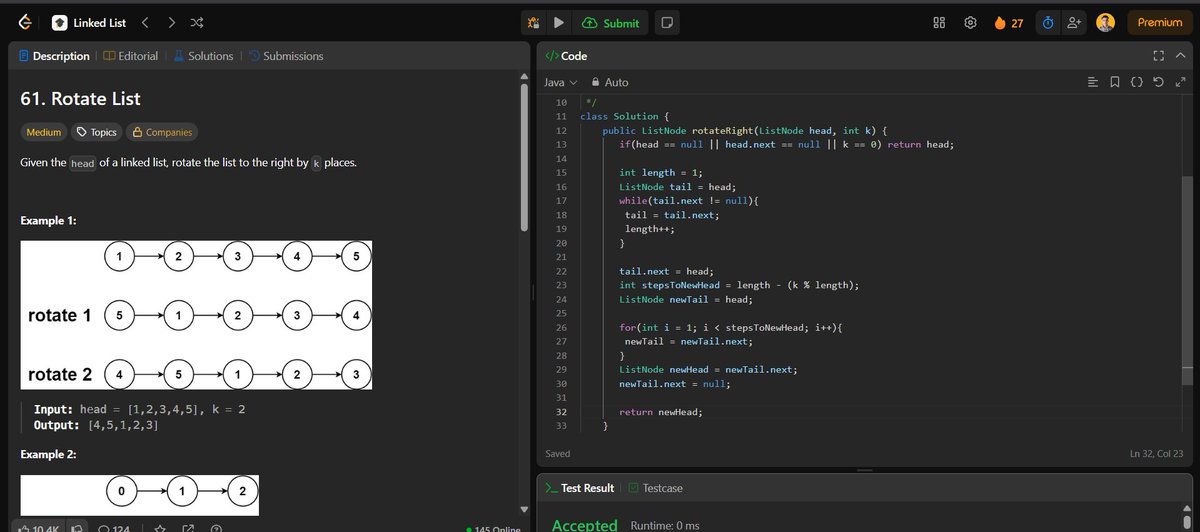Expand the editor with diagonal arrows icon
Screen dimensions: 1200x532
pos(1180,82)
